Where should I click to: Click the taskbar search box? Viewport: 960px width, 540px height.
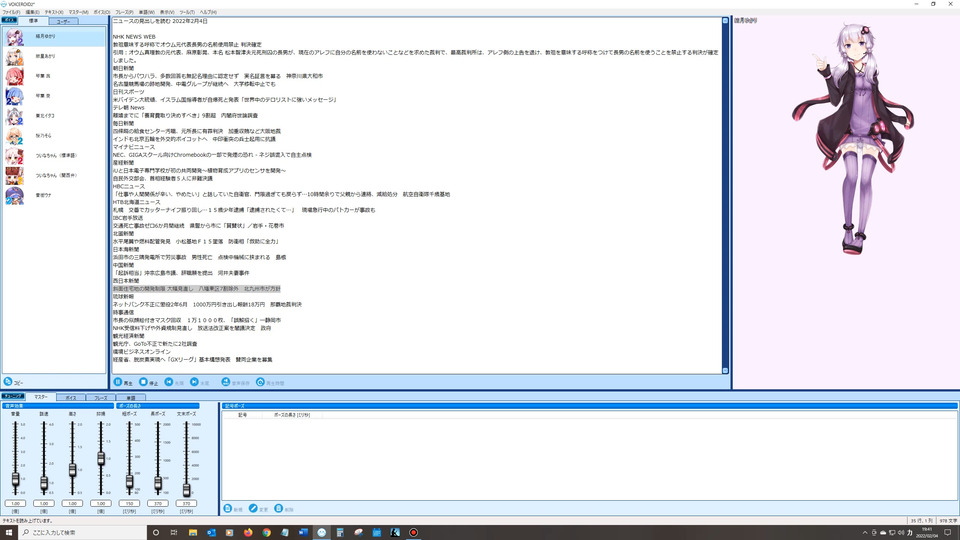pyautogui.click(x=83, y=532)
